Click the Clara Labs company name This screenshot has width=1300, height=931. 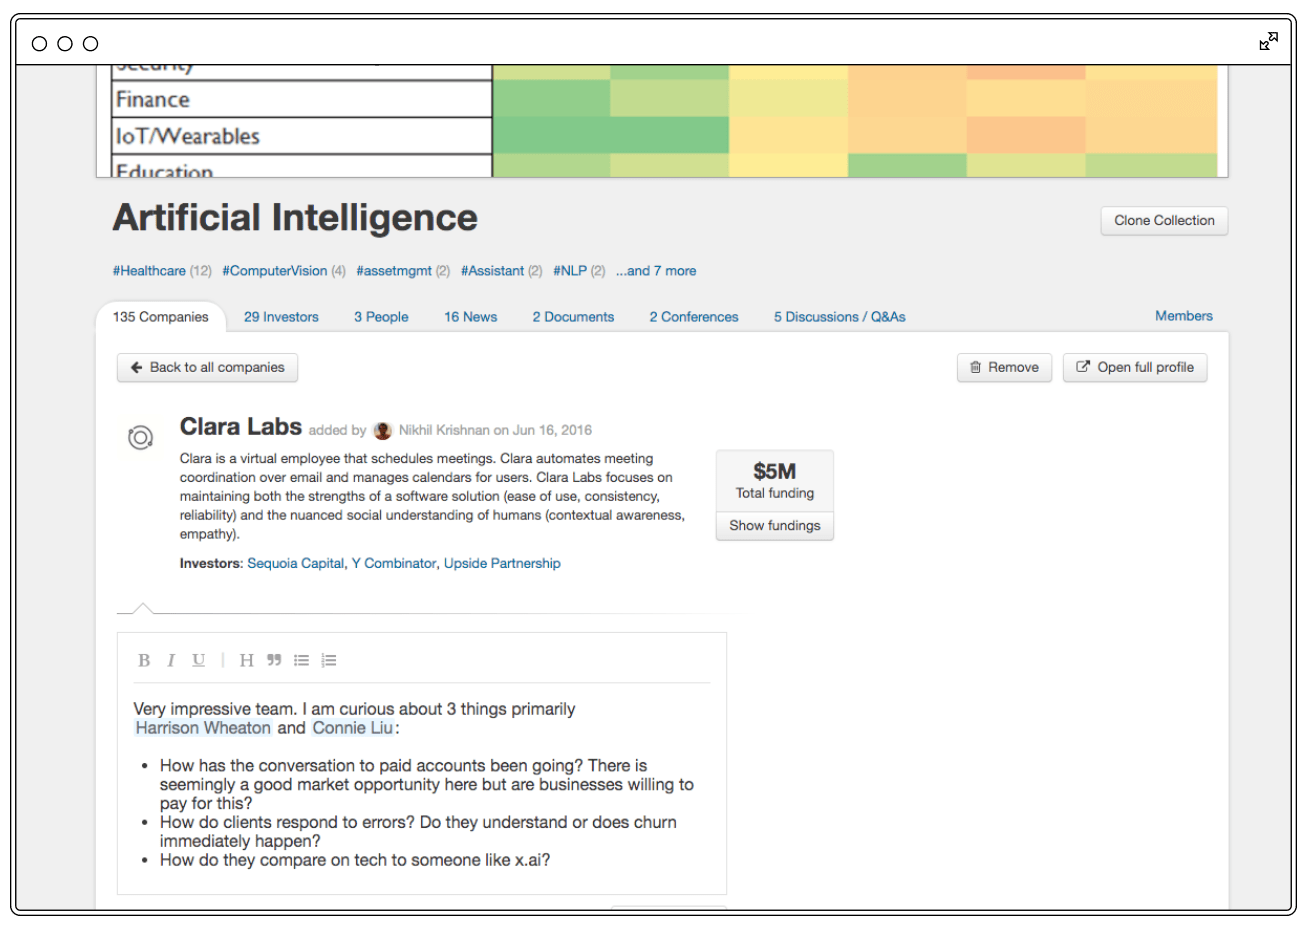pyautogui.click(x=241, y=427)
